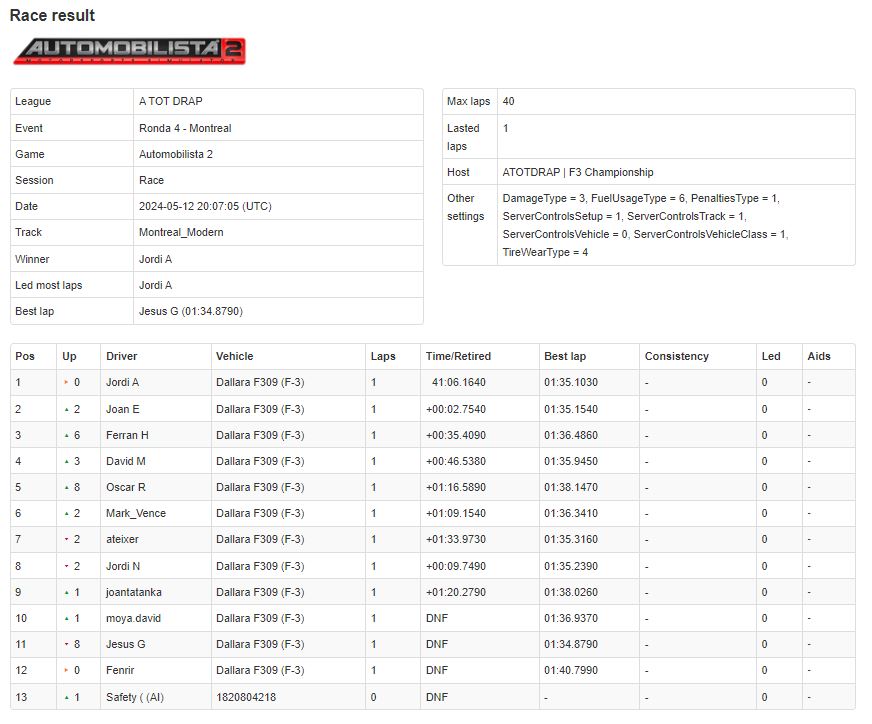Click the orange arrow icon in Fenrir row

(x=66, y=670)
